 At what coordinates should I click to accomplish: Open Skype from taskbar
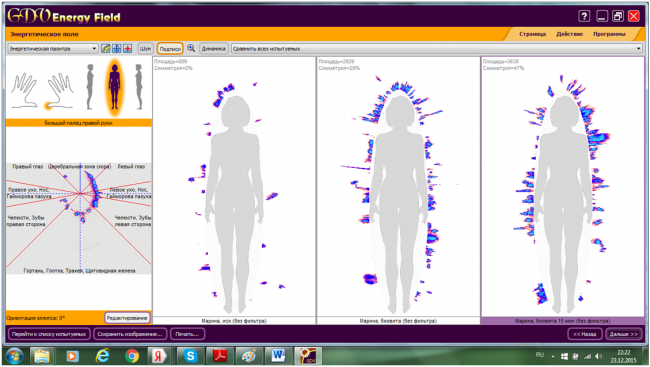tap(190, 356)
